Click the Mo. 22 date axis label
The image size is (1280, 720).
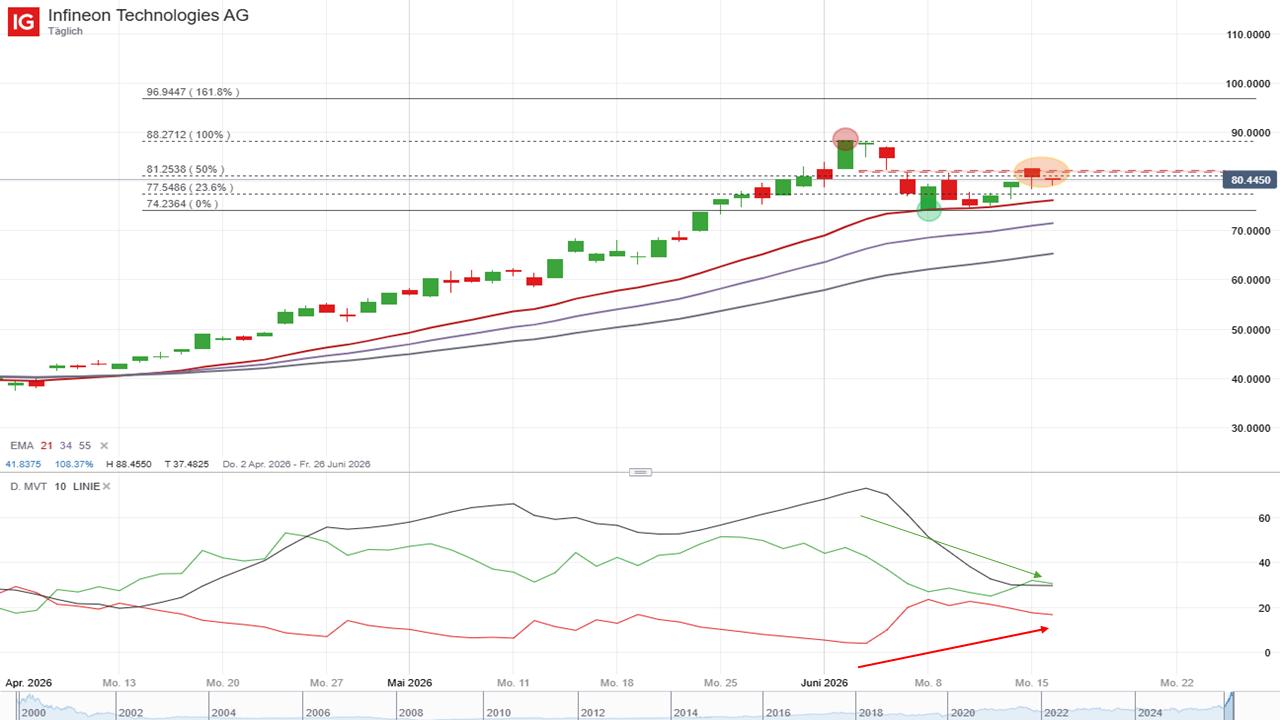click(1177, 682)
